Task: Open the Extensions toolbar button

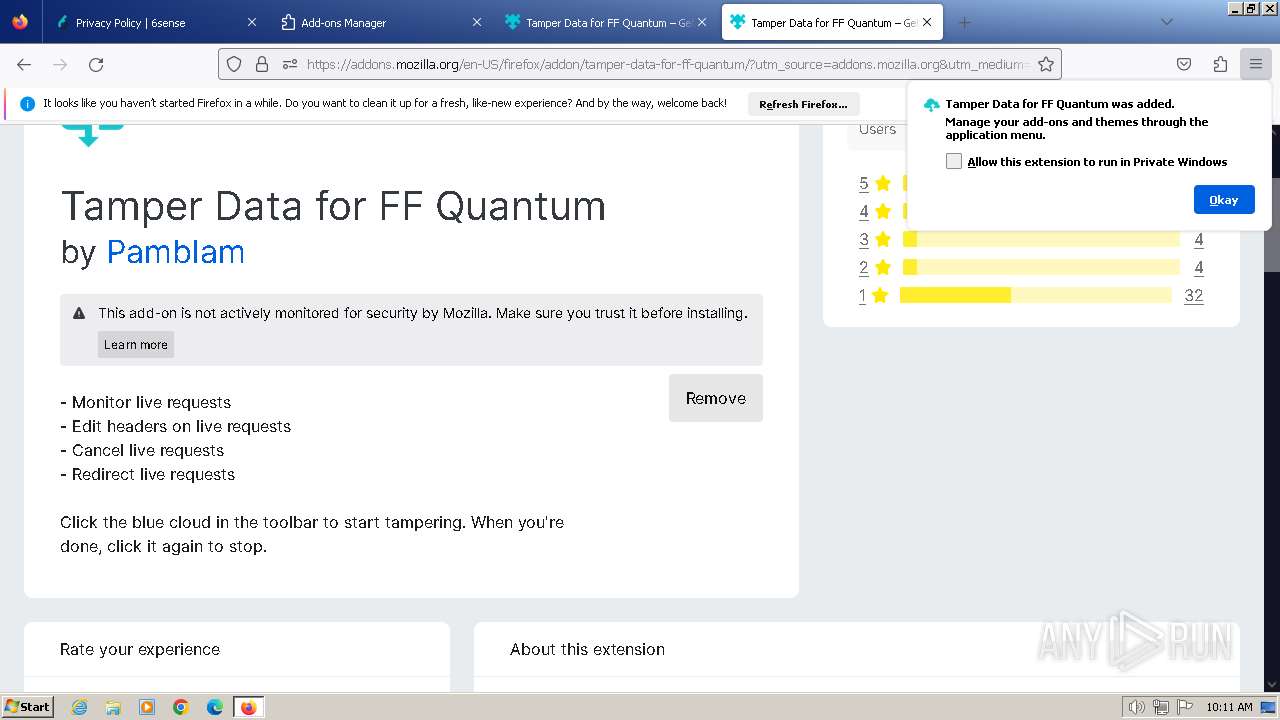Action: coord(1220,64)
